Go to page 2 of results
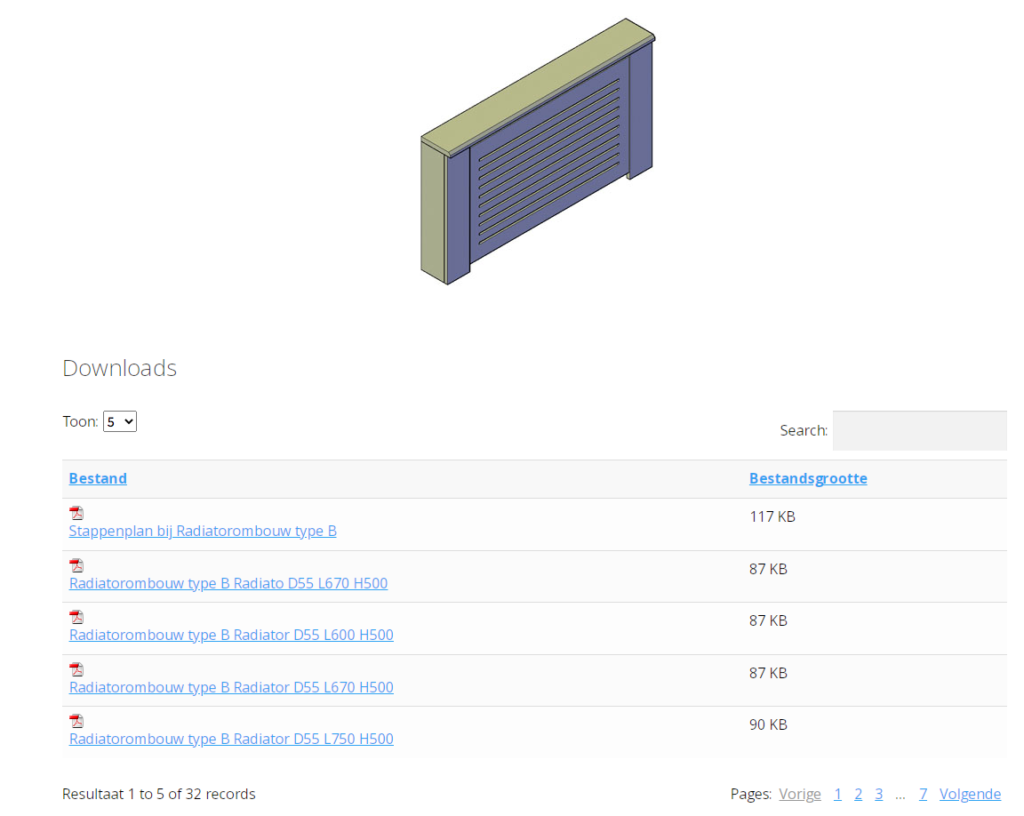Screen dimensions: 1024x816 (858, 794)
